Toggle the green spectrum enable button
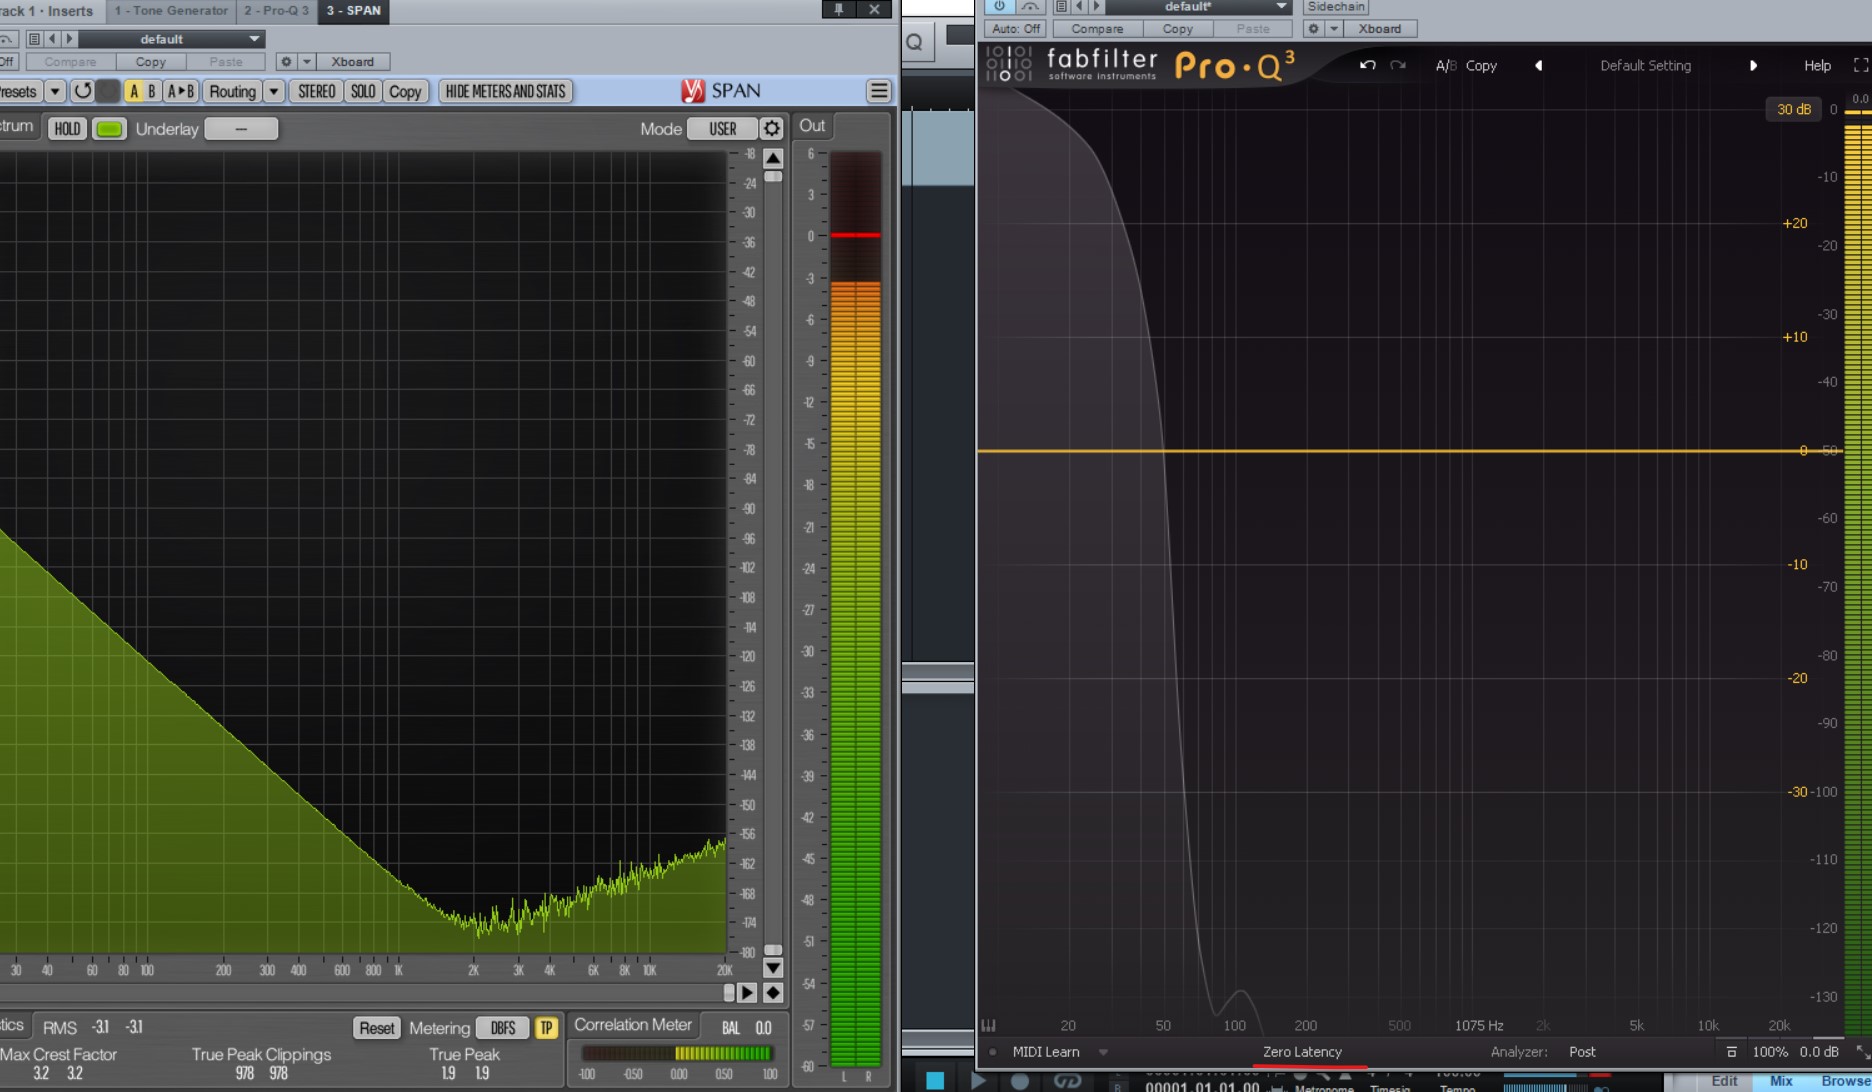The height and width of the screenshot is (1092, 1872). point(109,129)
